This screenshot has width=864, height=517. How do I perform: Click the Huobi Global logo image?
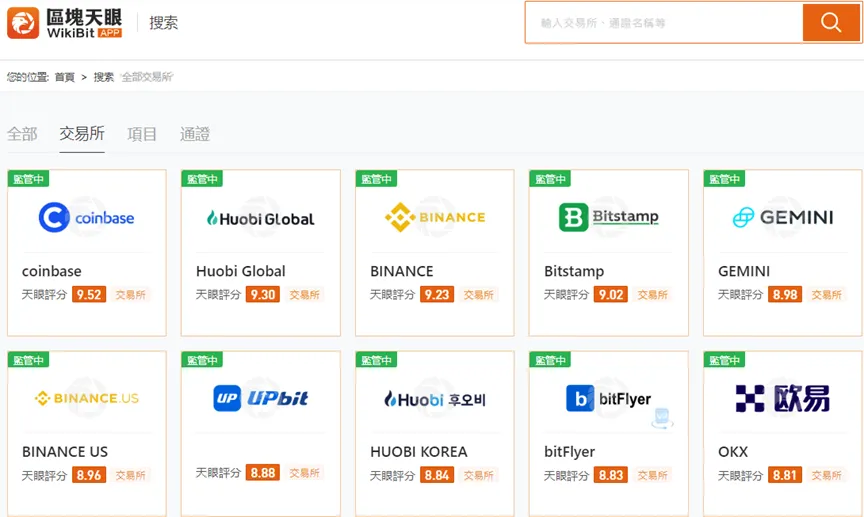[260, 219]
